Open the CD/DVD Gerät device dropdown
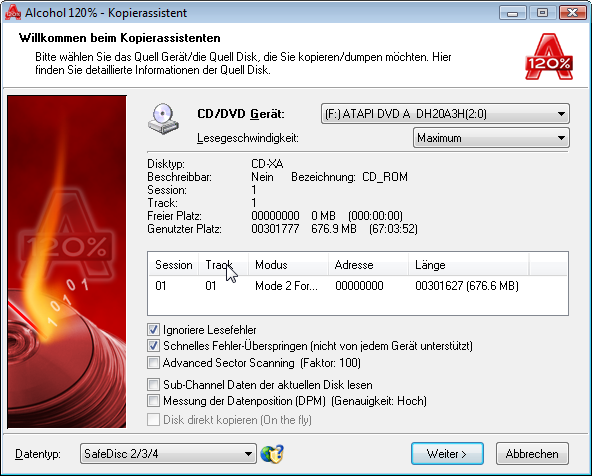 (x=445, y=114)
